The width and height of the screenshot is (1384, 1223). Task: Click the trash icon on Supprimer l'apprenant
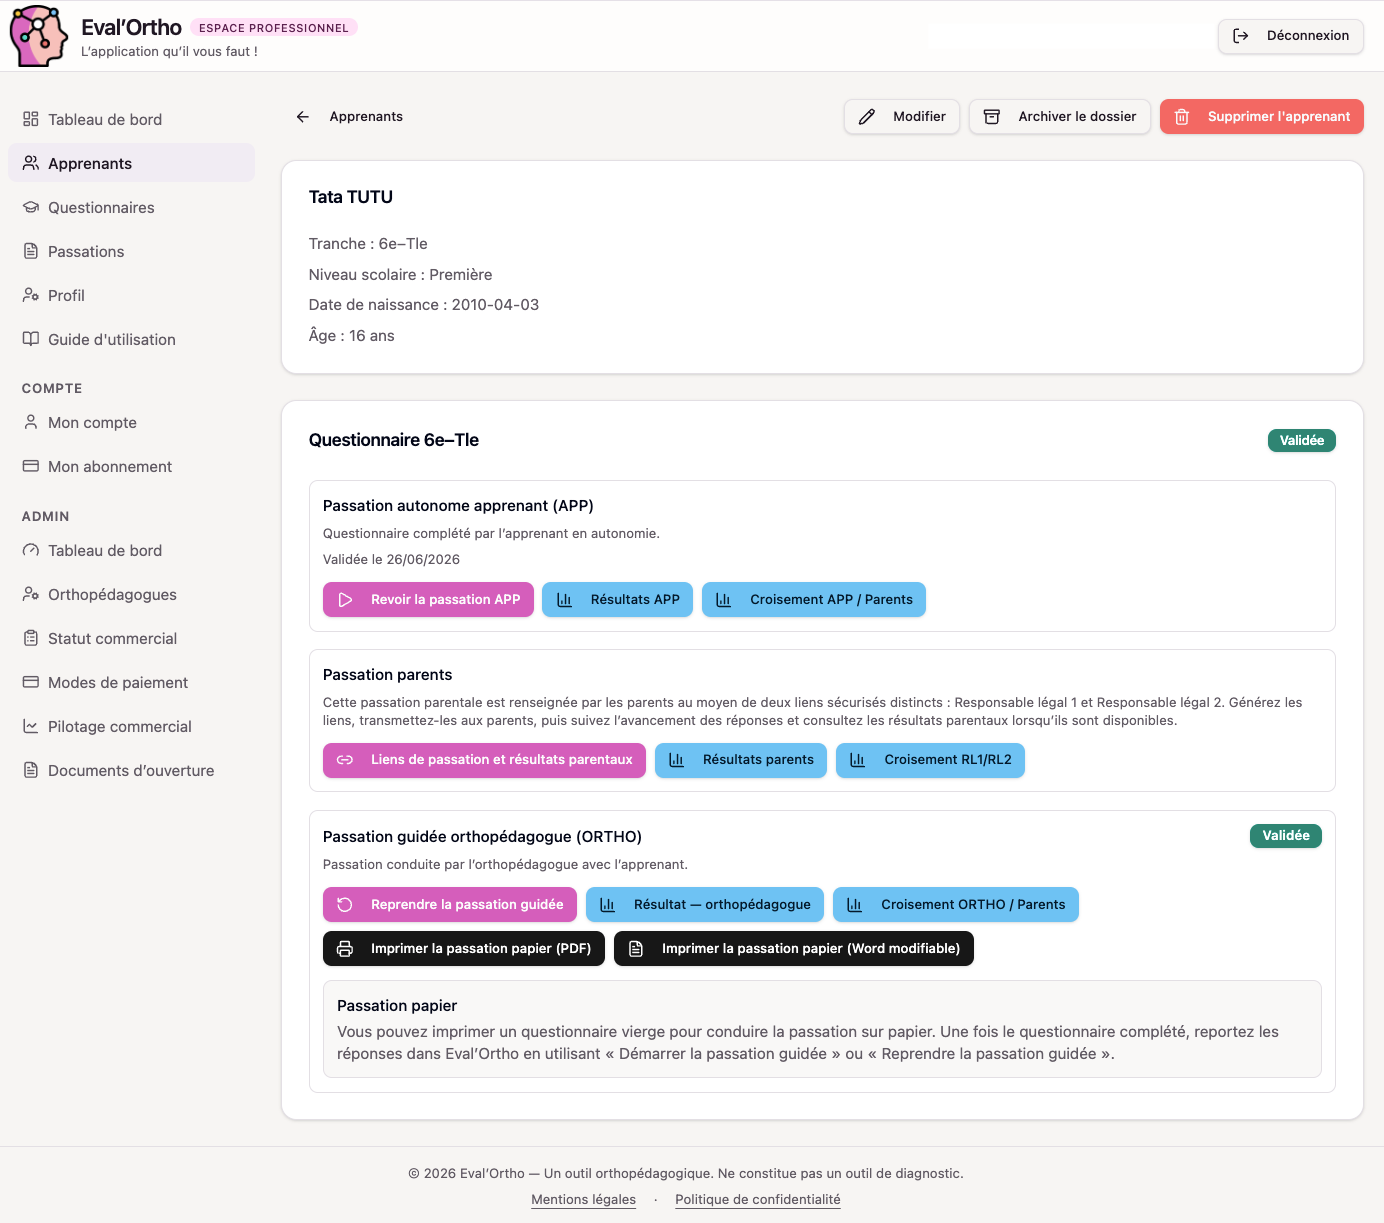1182,117
